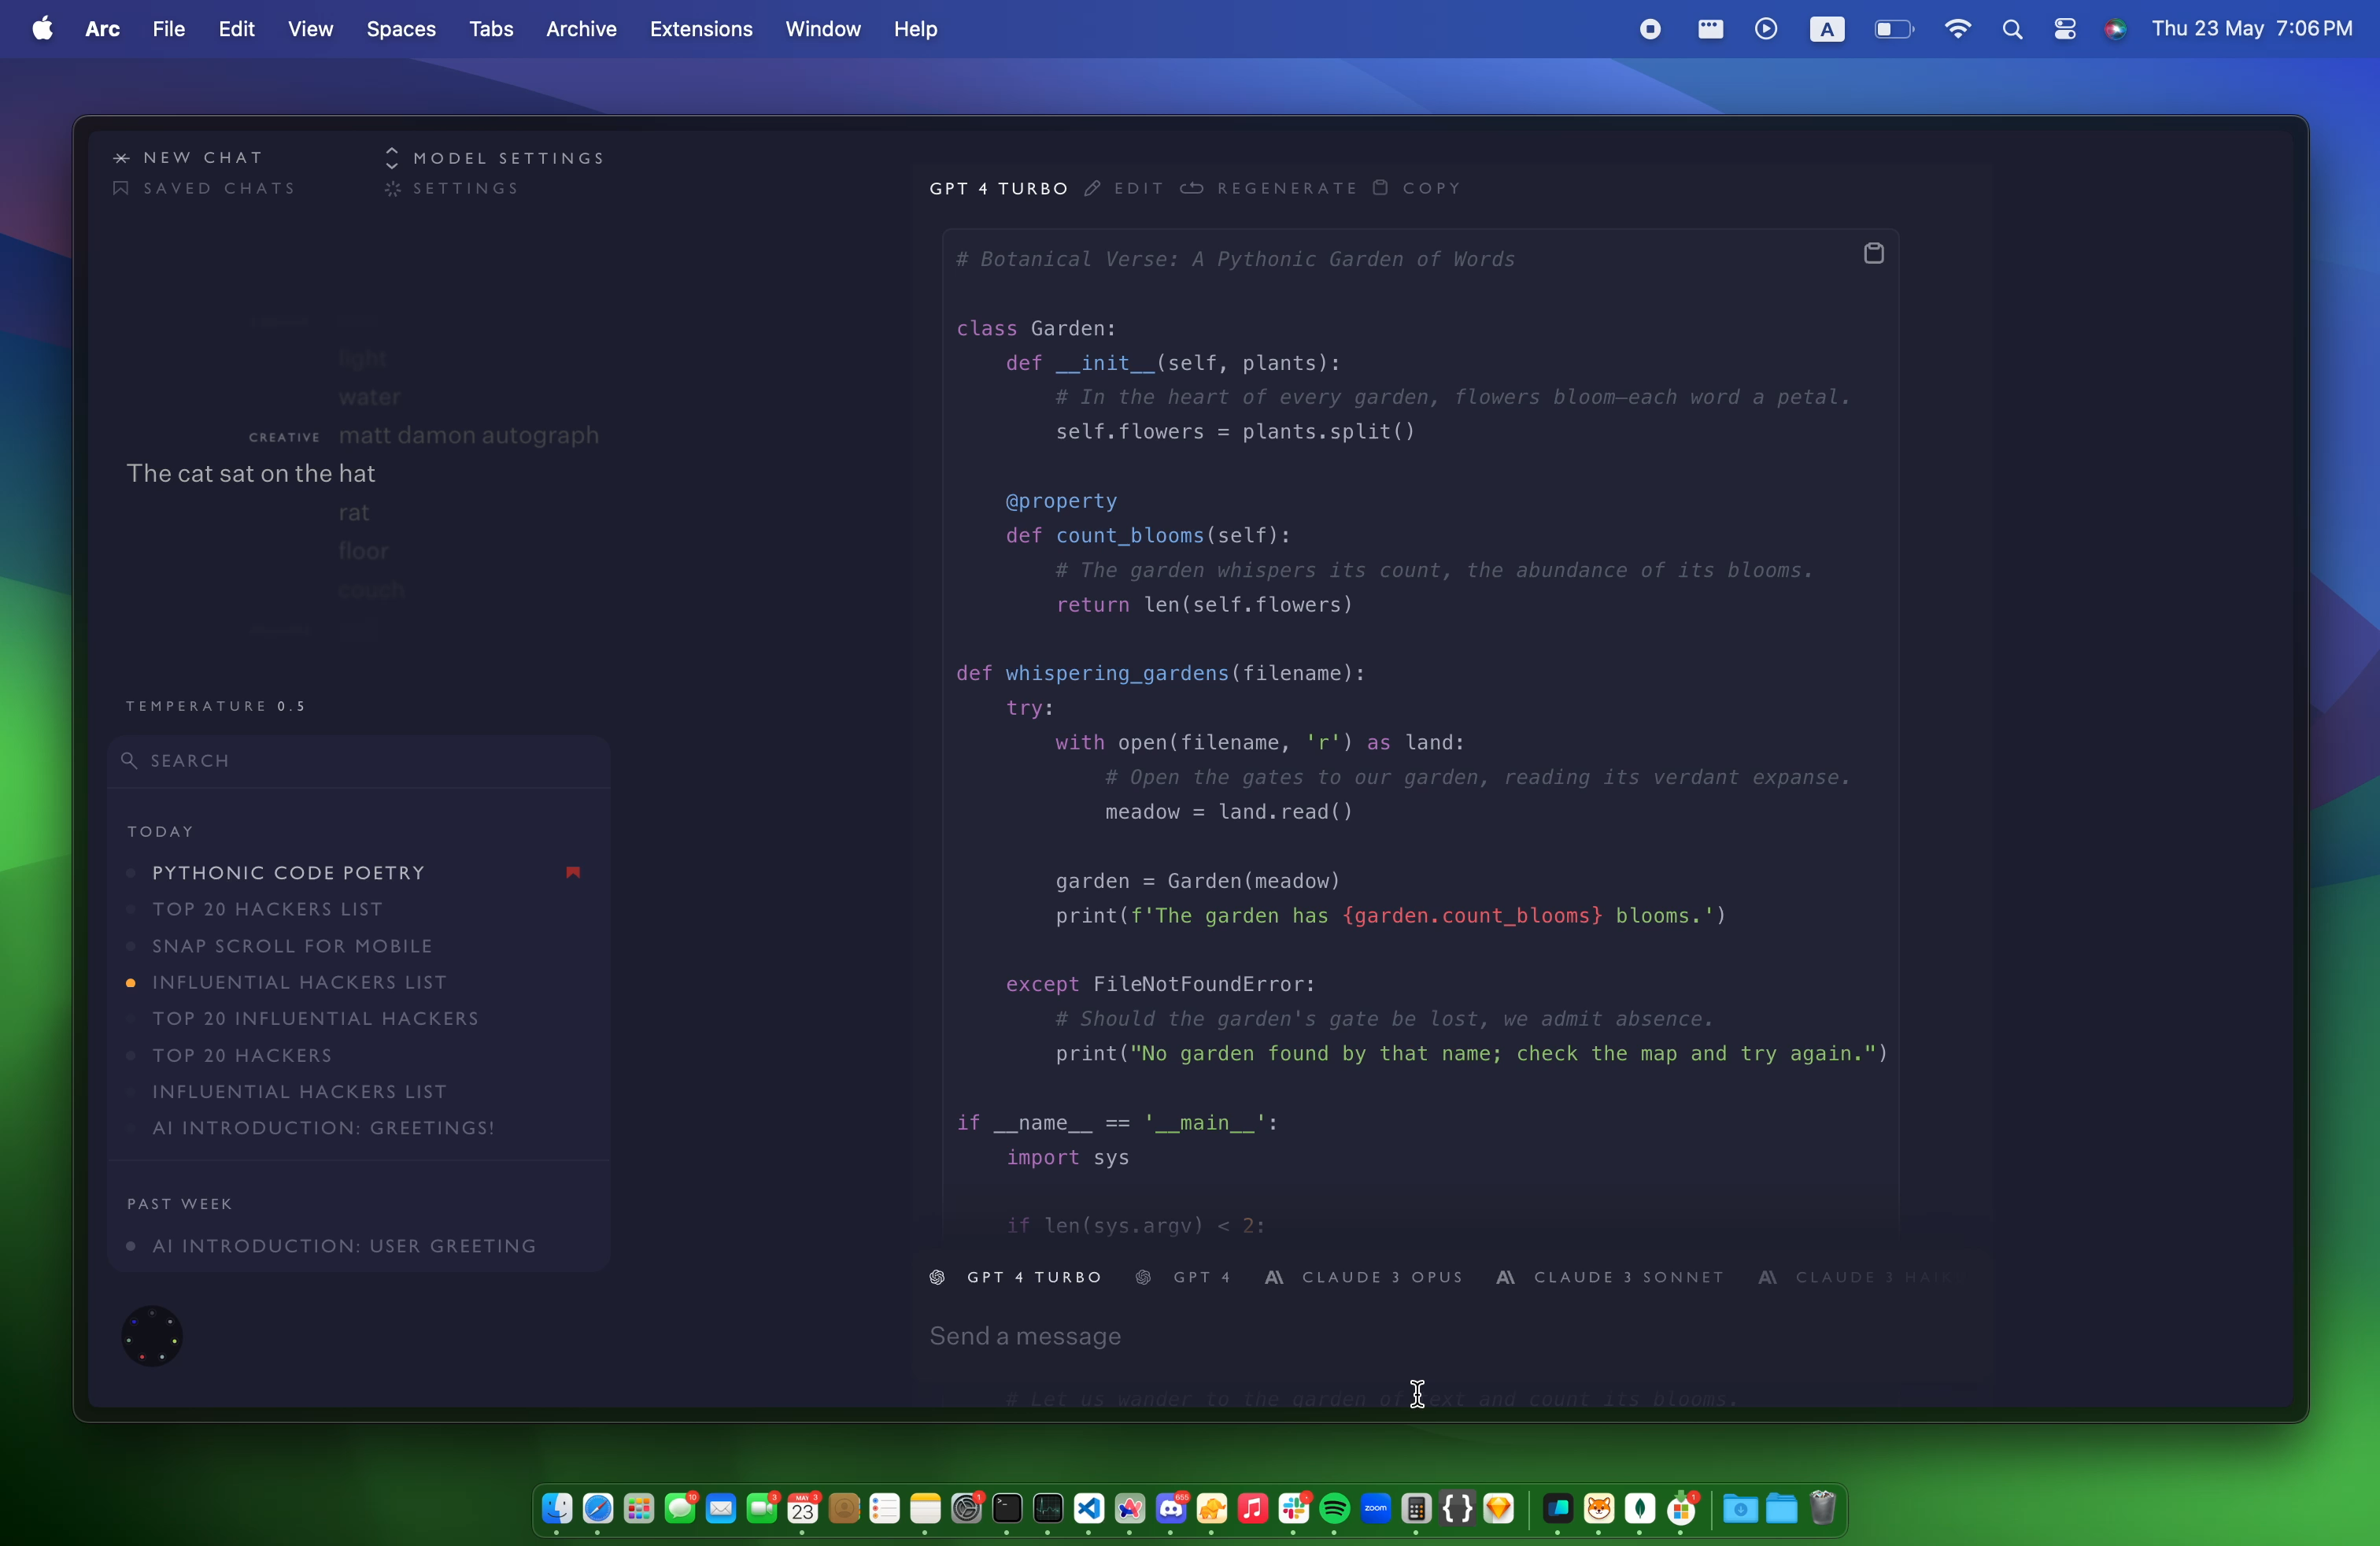Open the Archive menu

pos(581,29)
